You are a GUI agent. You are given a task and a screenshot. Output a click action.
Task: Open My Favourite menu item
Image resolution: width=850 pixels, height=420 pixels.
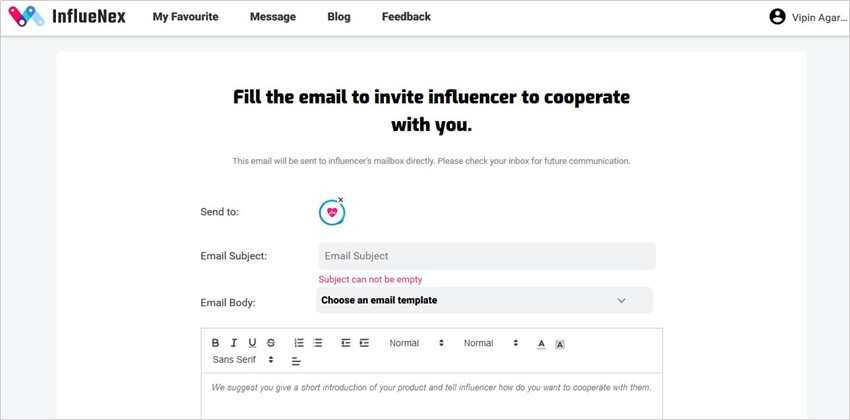point(185,17)
